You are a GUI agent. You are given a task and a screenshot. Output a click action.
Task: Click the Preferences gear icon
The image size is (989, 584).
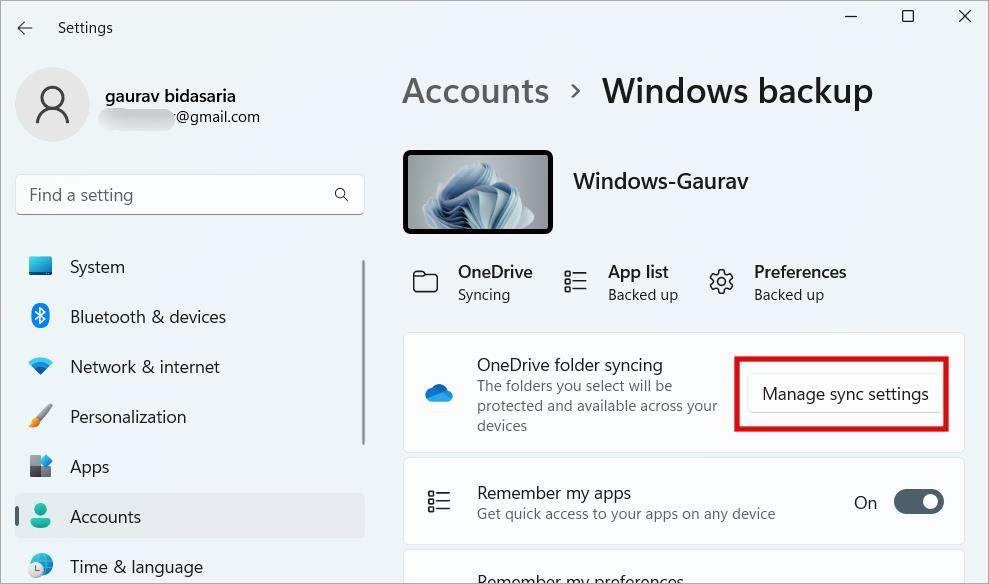pyautogui.click(x=721, y=282)
